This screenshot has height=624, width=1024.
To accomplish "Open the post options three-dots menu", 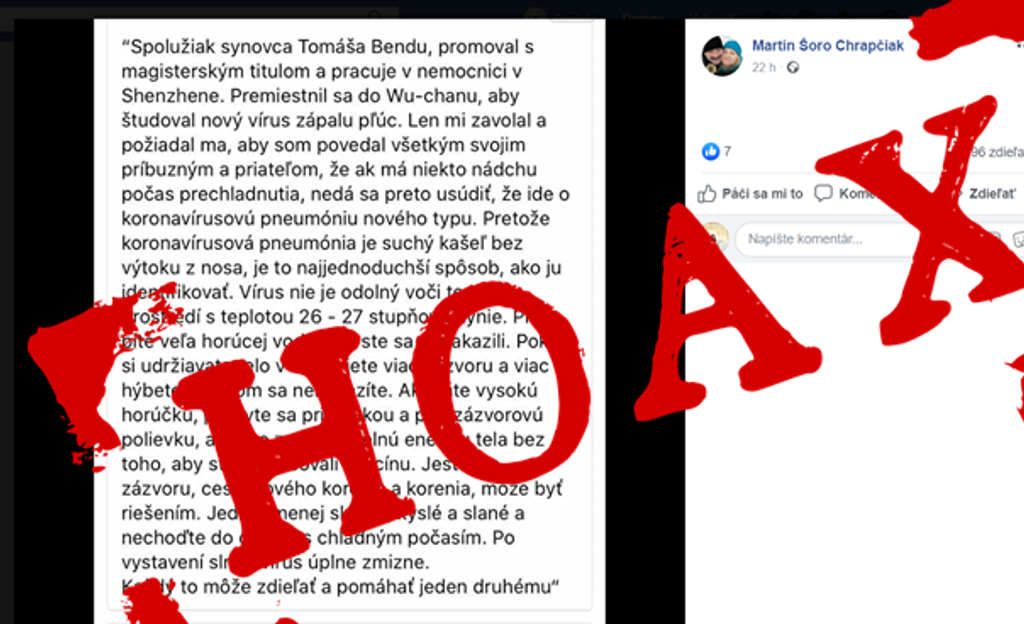I will pyautogui.click(x=1019, y=46).
